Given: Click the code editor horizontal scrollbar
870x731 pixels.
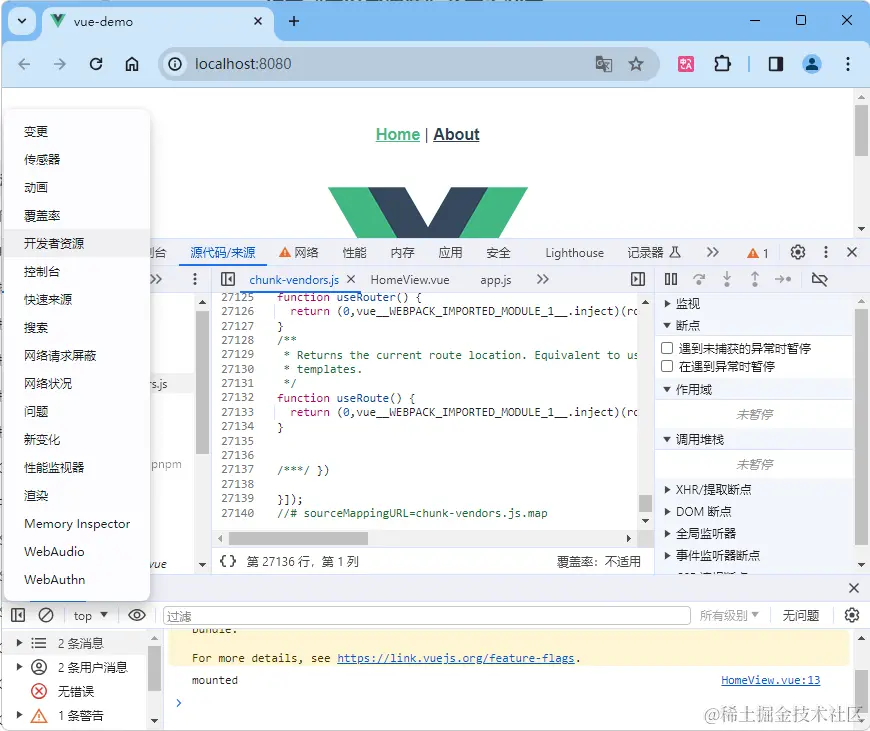Looking at the screenshot, I should click(x=299, y=538).
